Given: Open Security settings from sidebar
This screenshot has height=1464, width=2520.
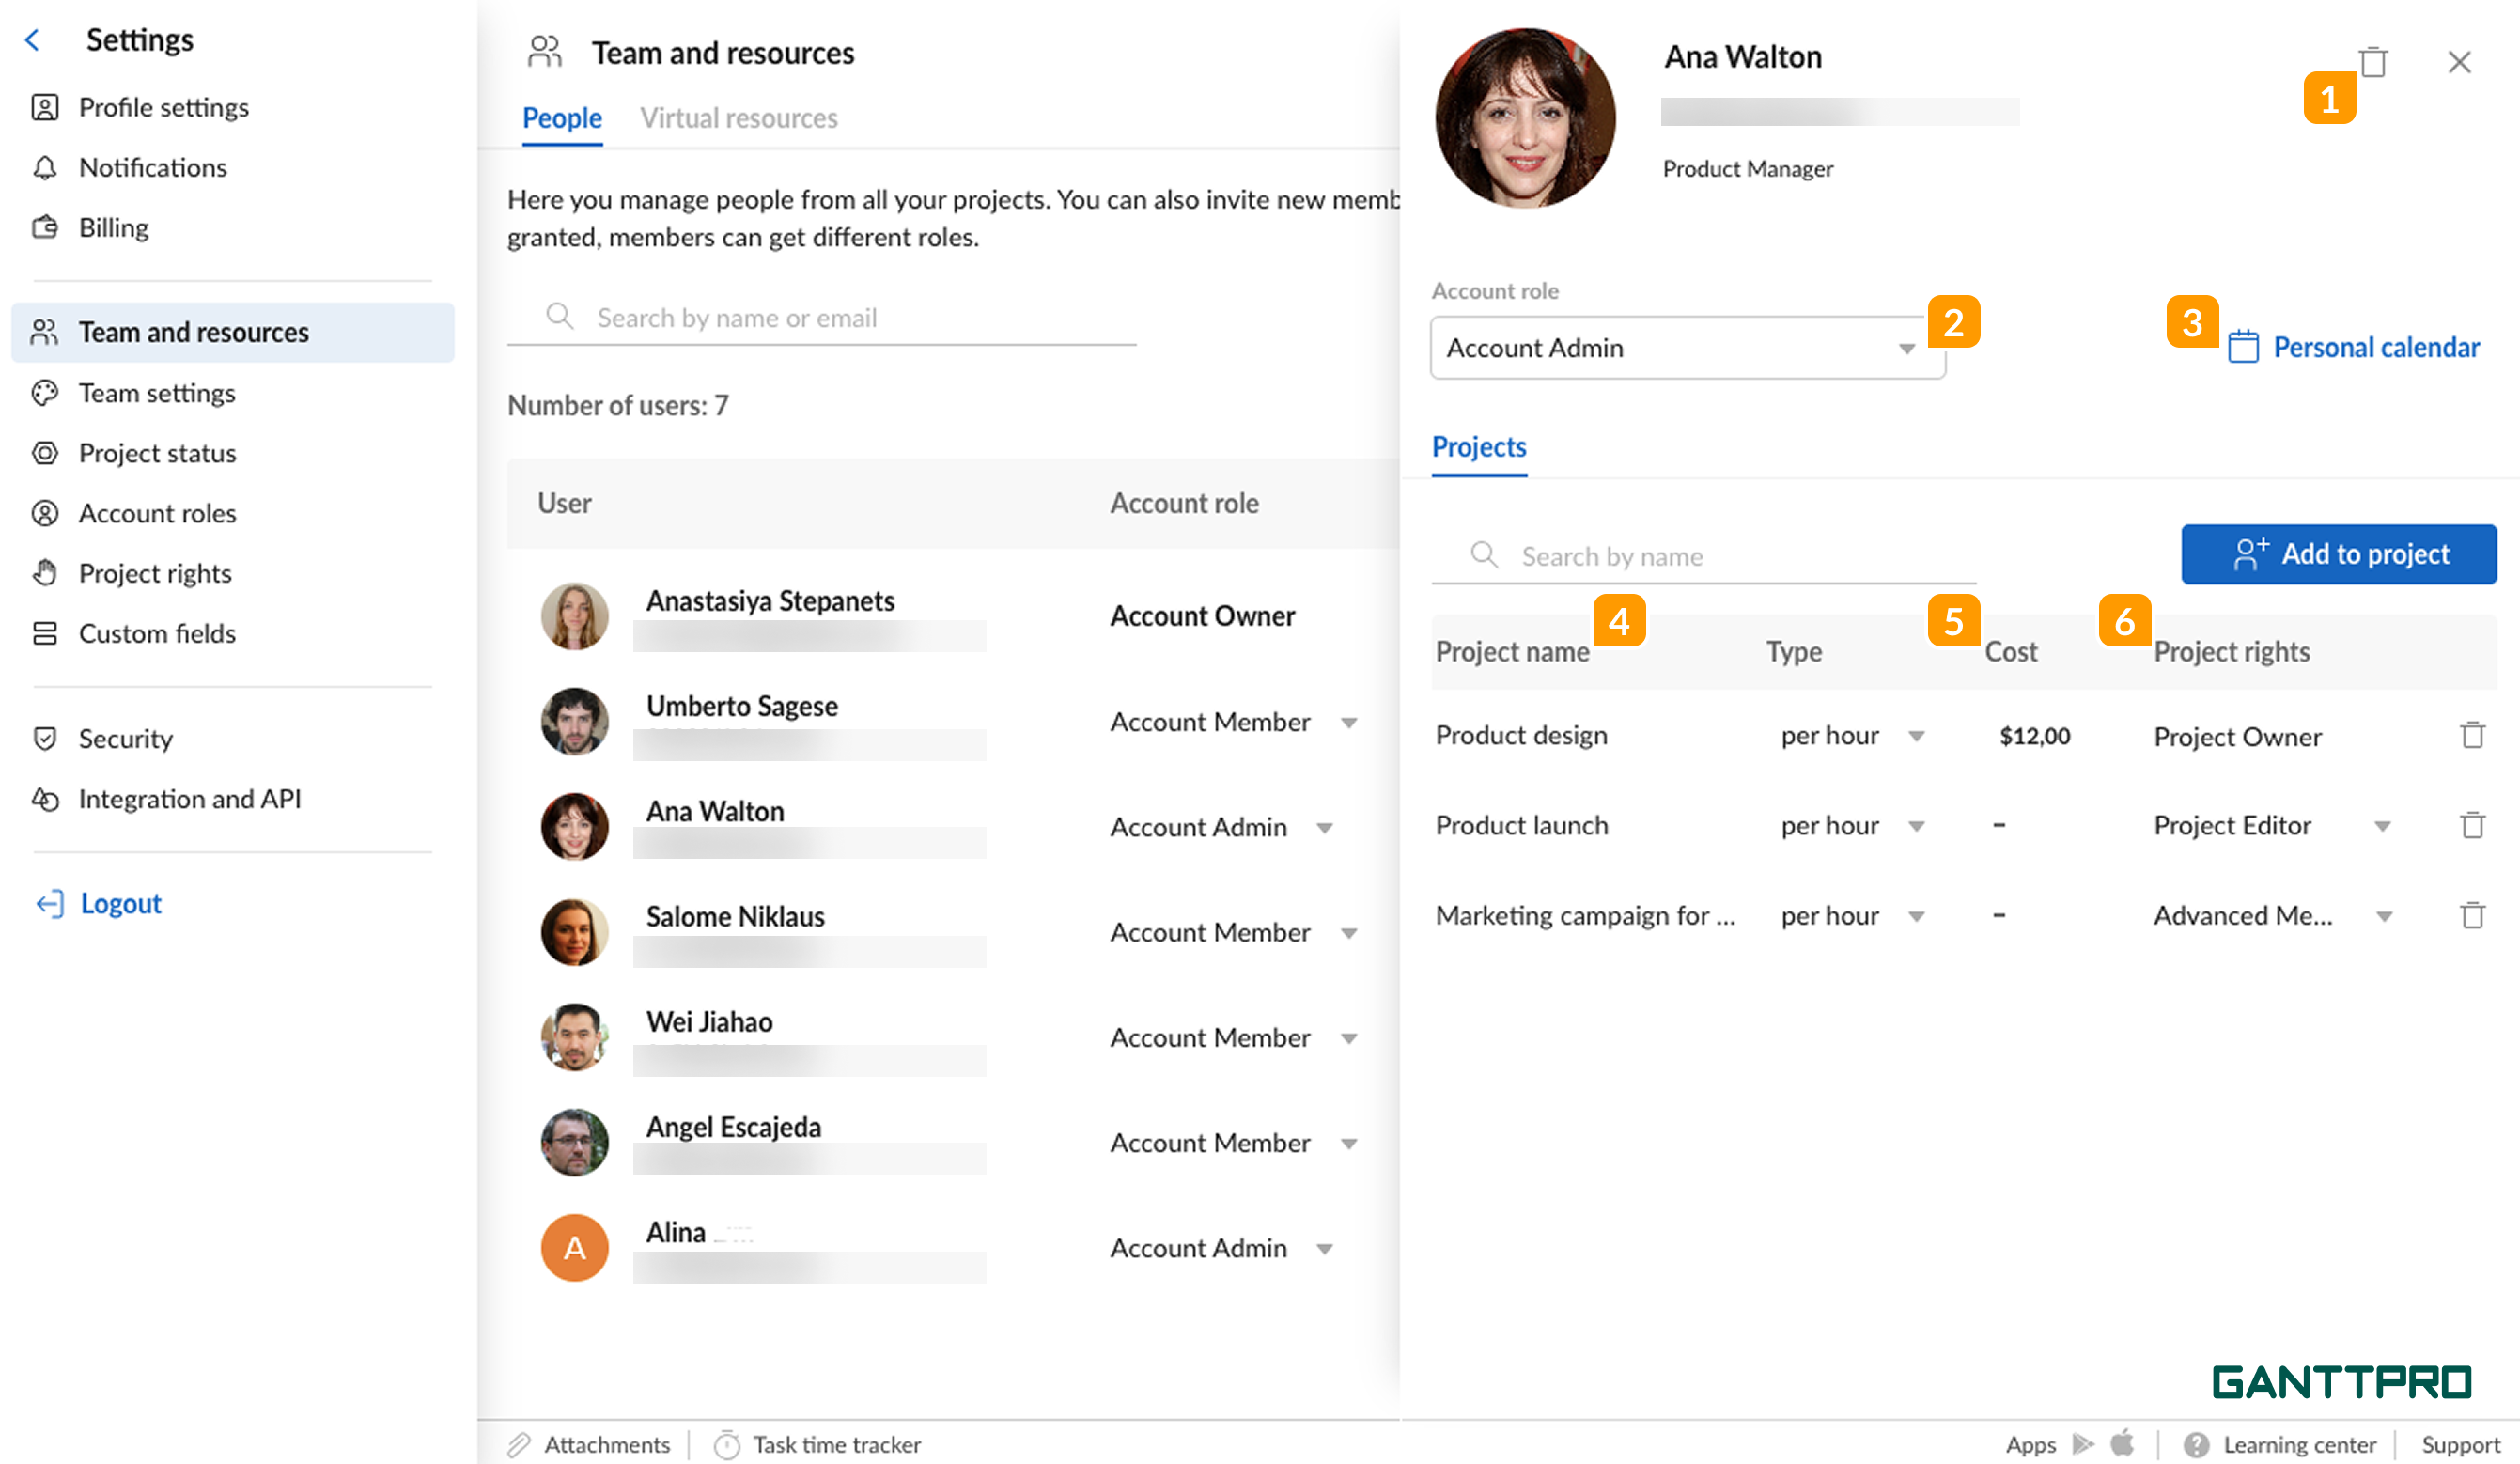Looking at the screenshot, I should point(126,738).
